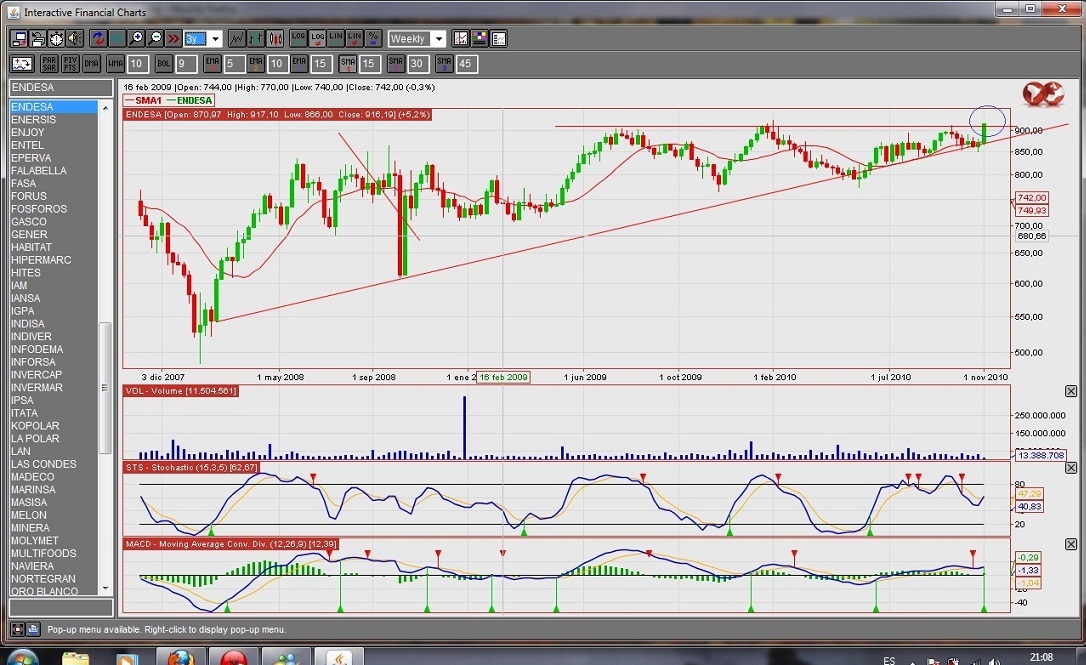Zoom out using the magnifier minus icon
Viewport: 1086px width, 665px height.
(x=155, y=39)
